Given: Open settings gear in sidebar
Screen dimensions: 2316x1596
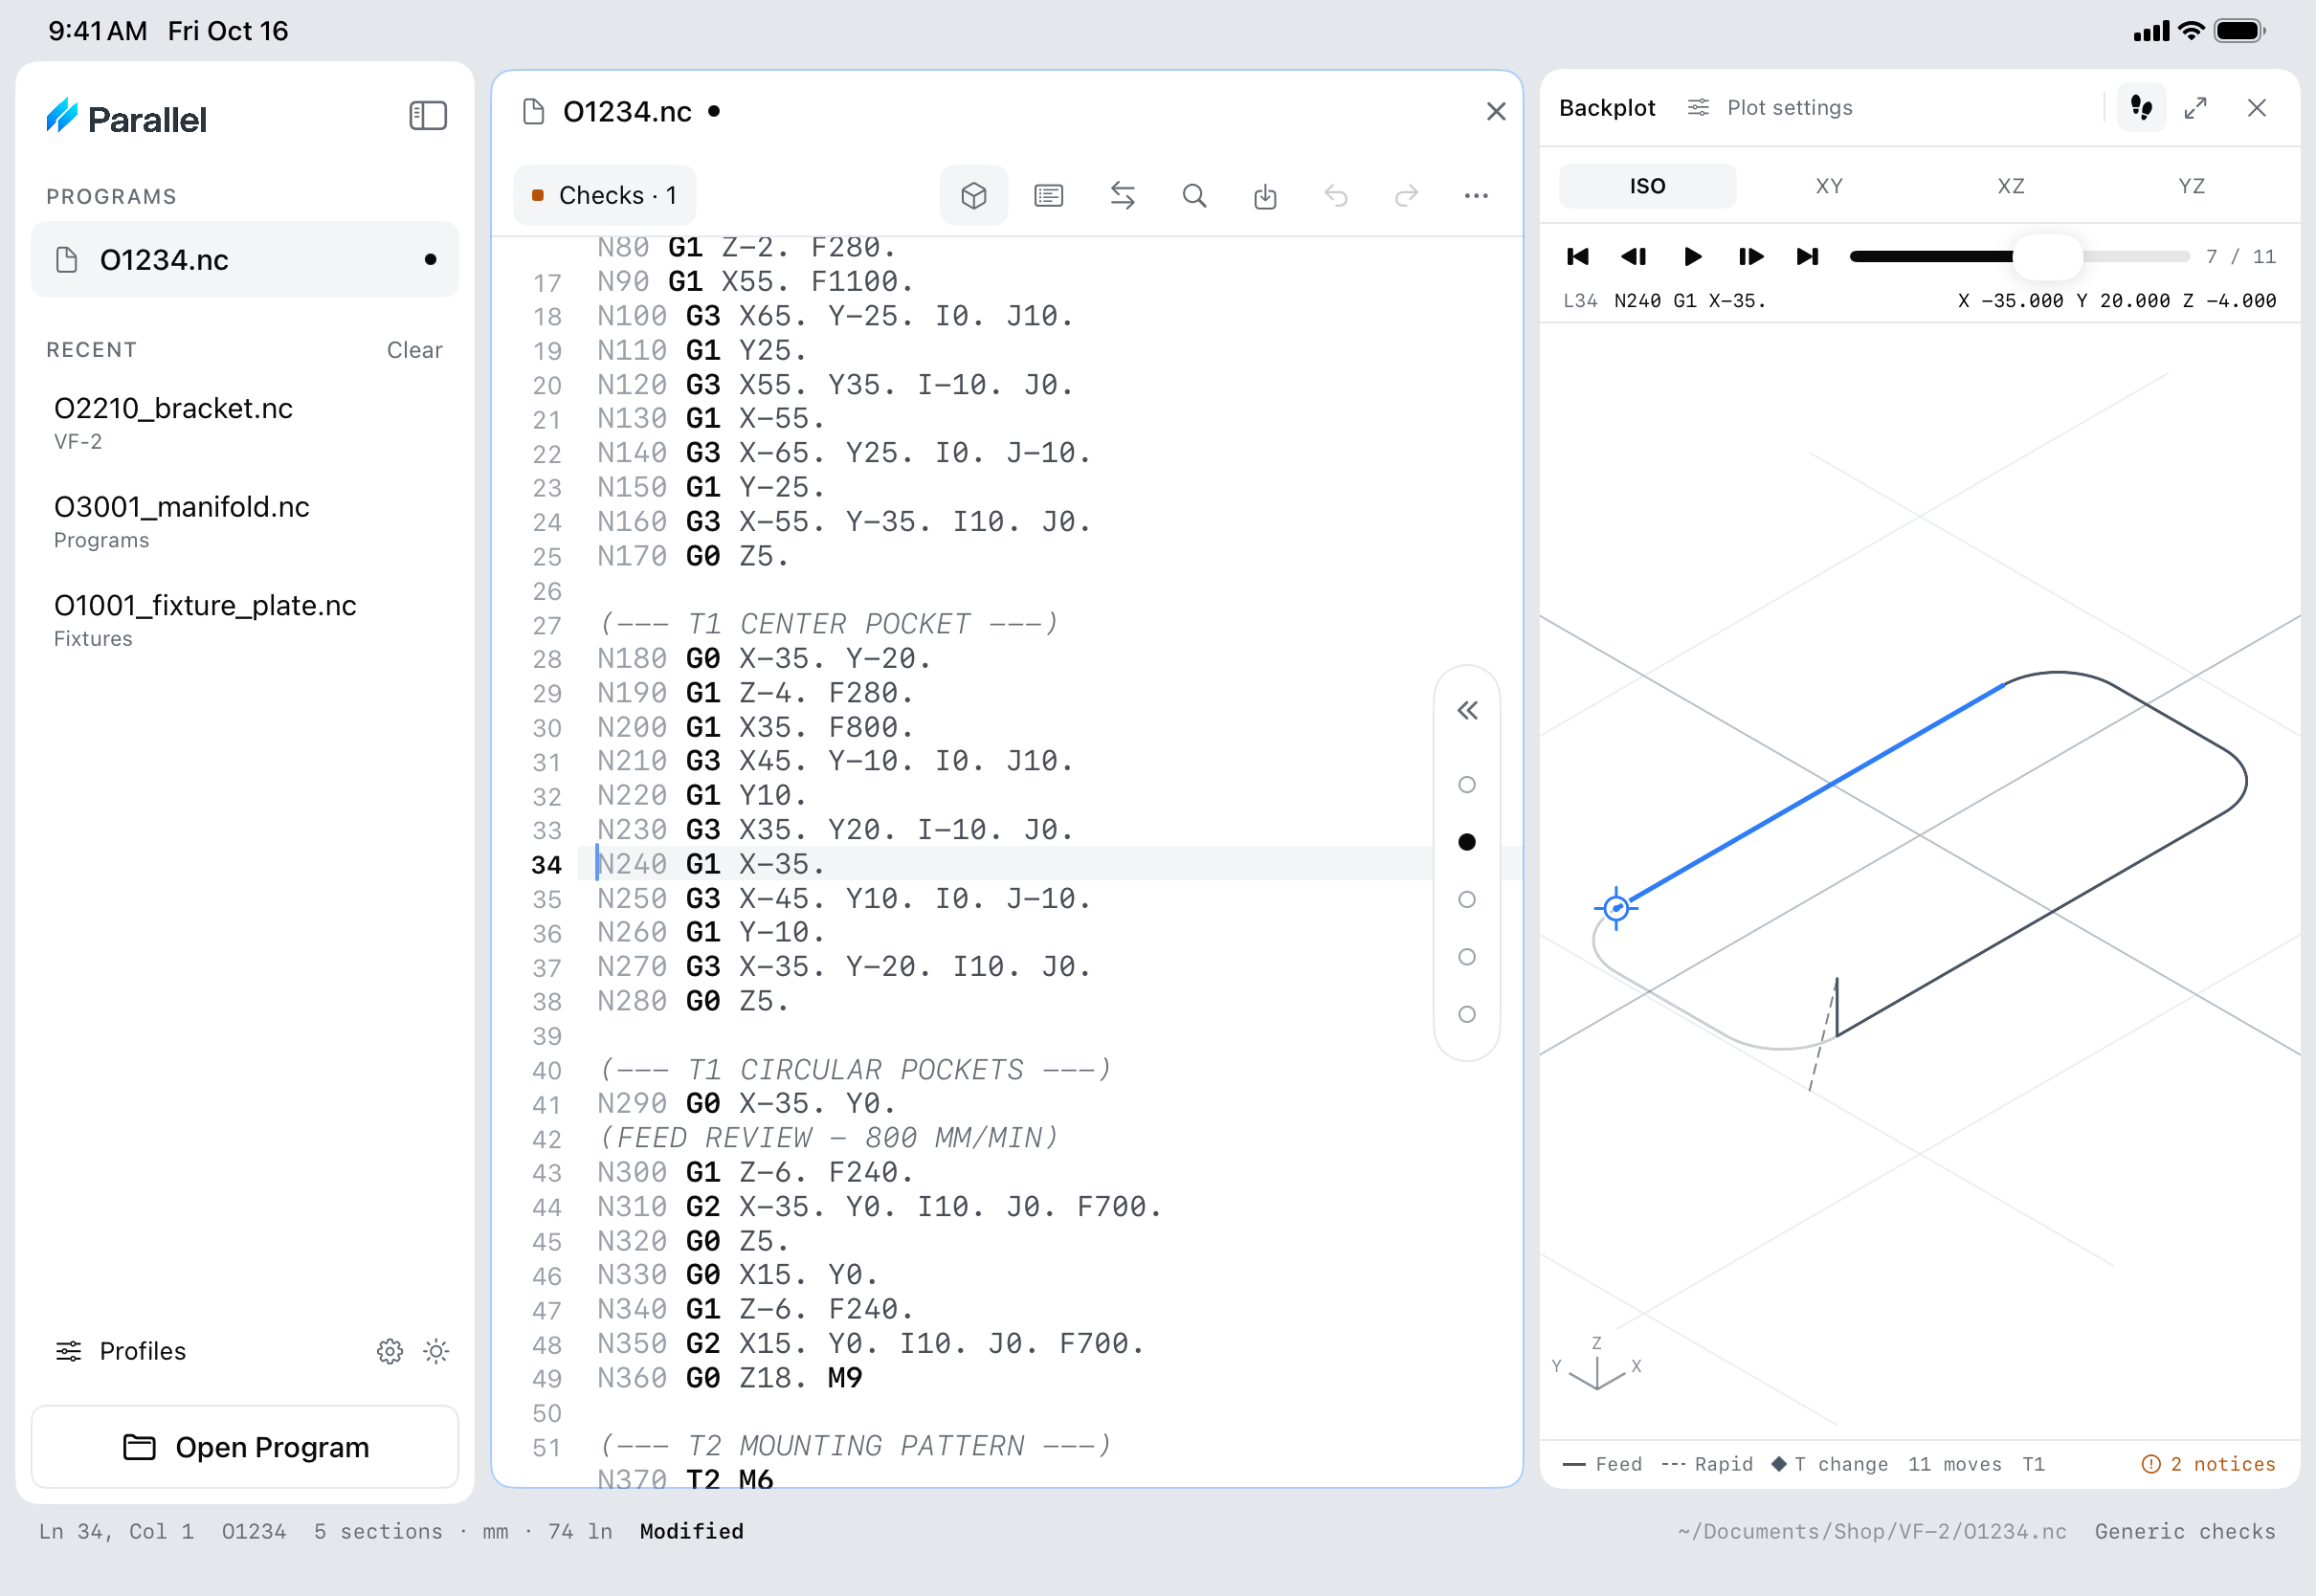Looking at the screenshot, I should (390, 1351).
